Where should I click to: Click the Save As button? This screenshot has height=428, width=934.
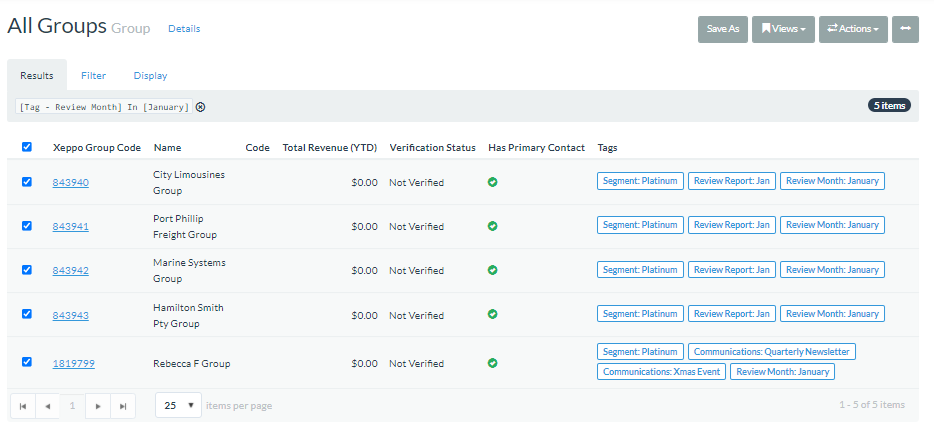722,29
